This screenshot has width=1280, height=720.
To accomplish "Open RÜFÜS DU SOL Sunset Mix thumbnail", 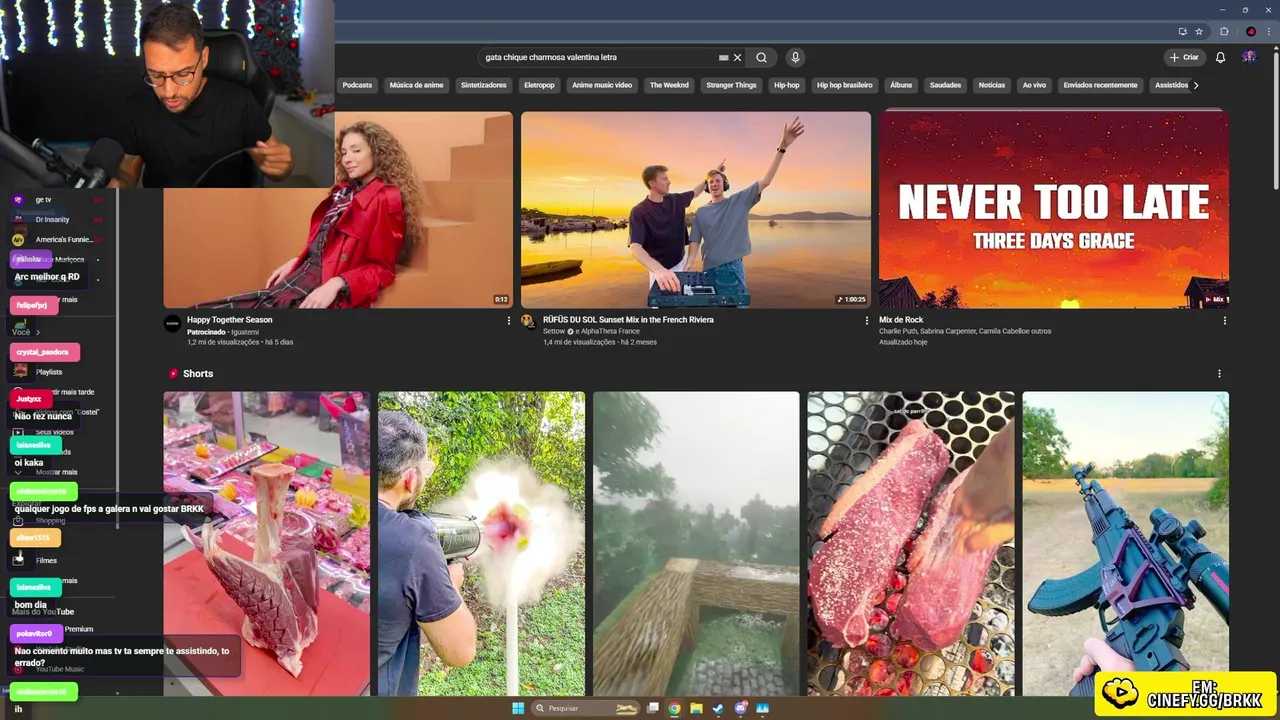I will point(696,209).
